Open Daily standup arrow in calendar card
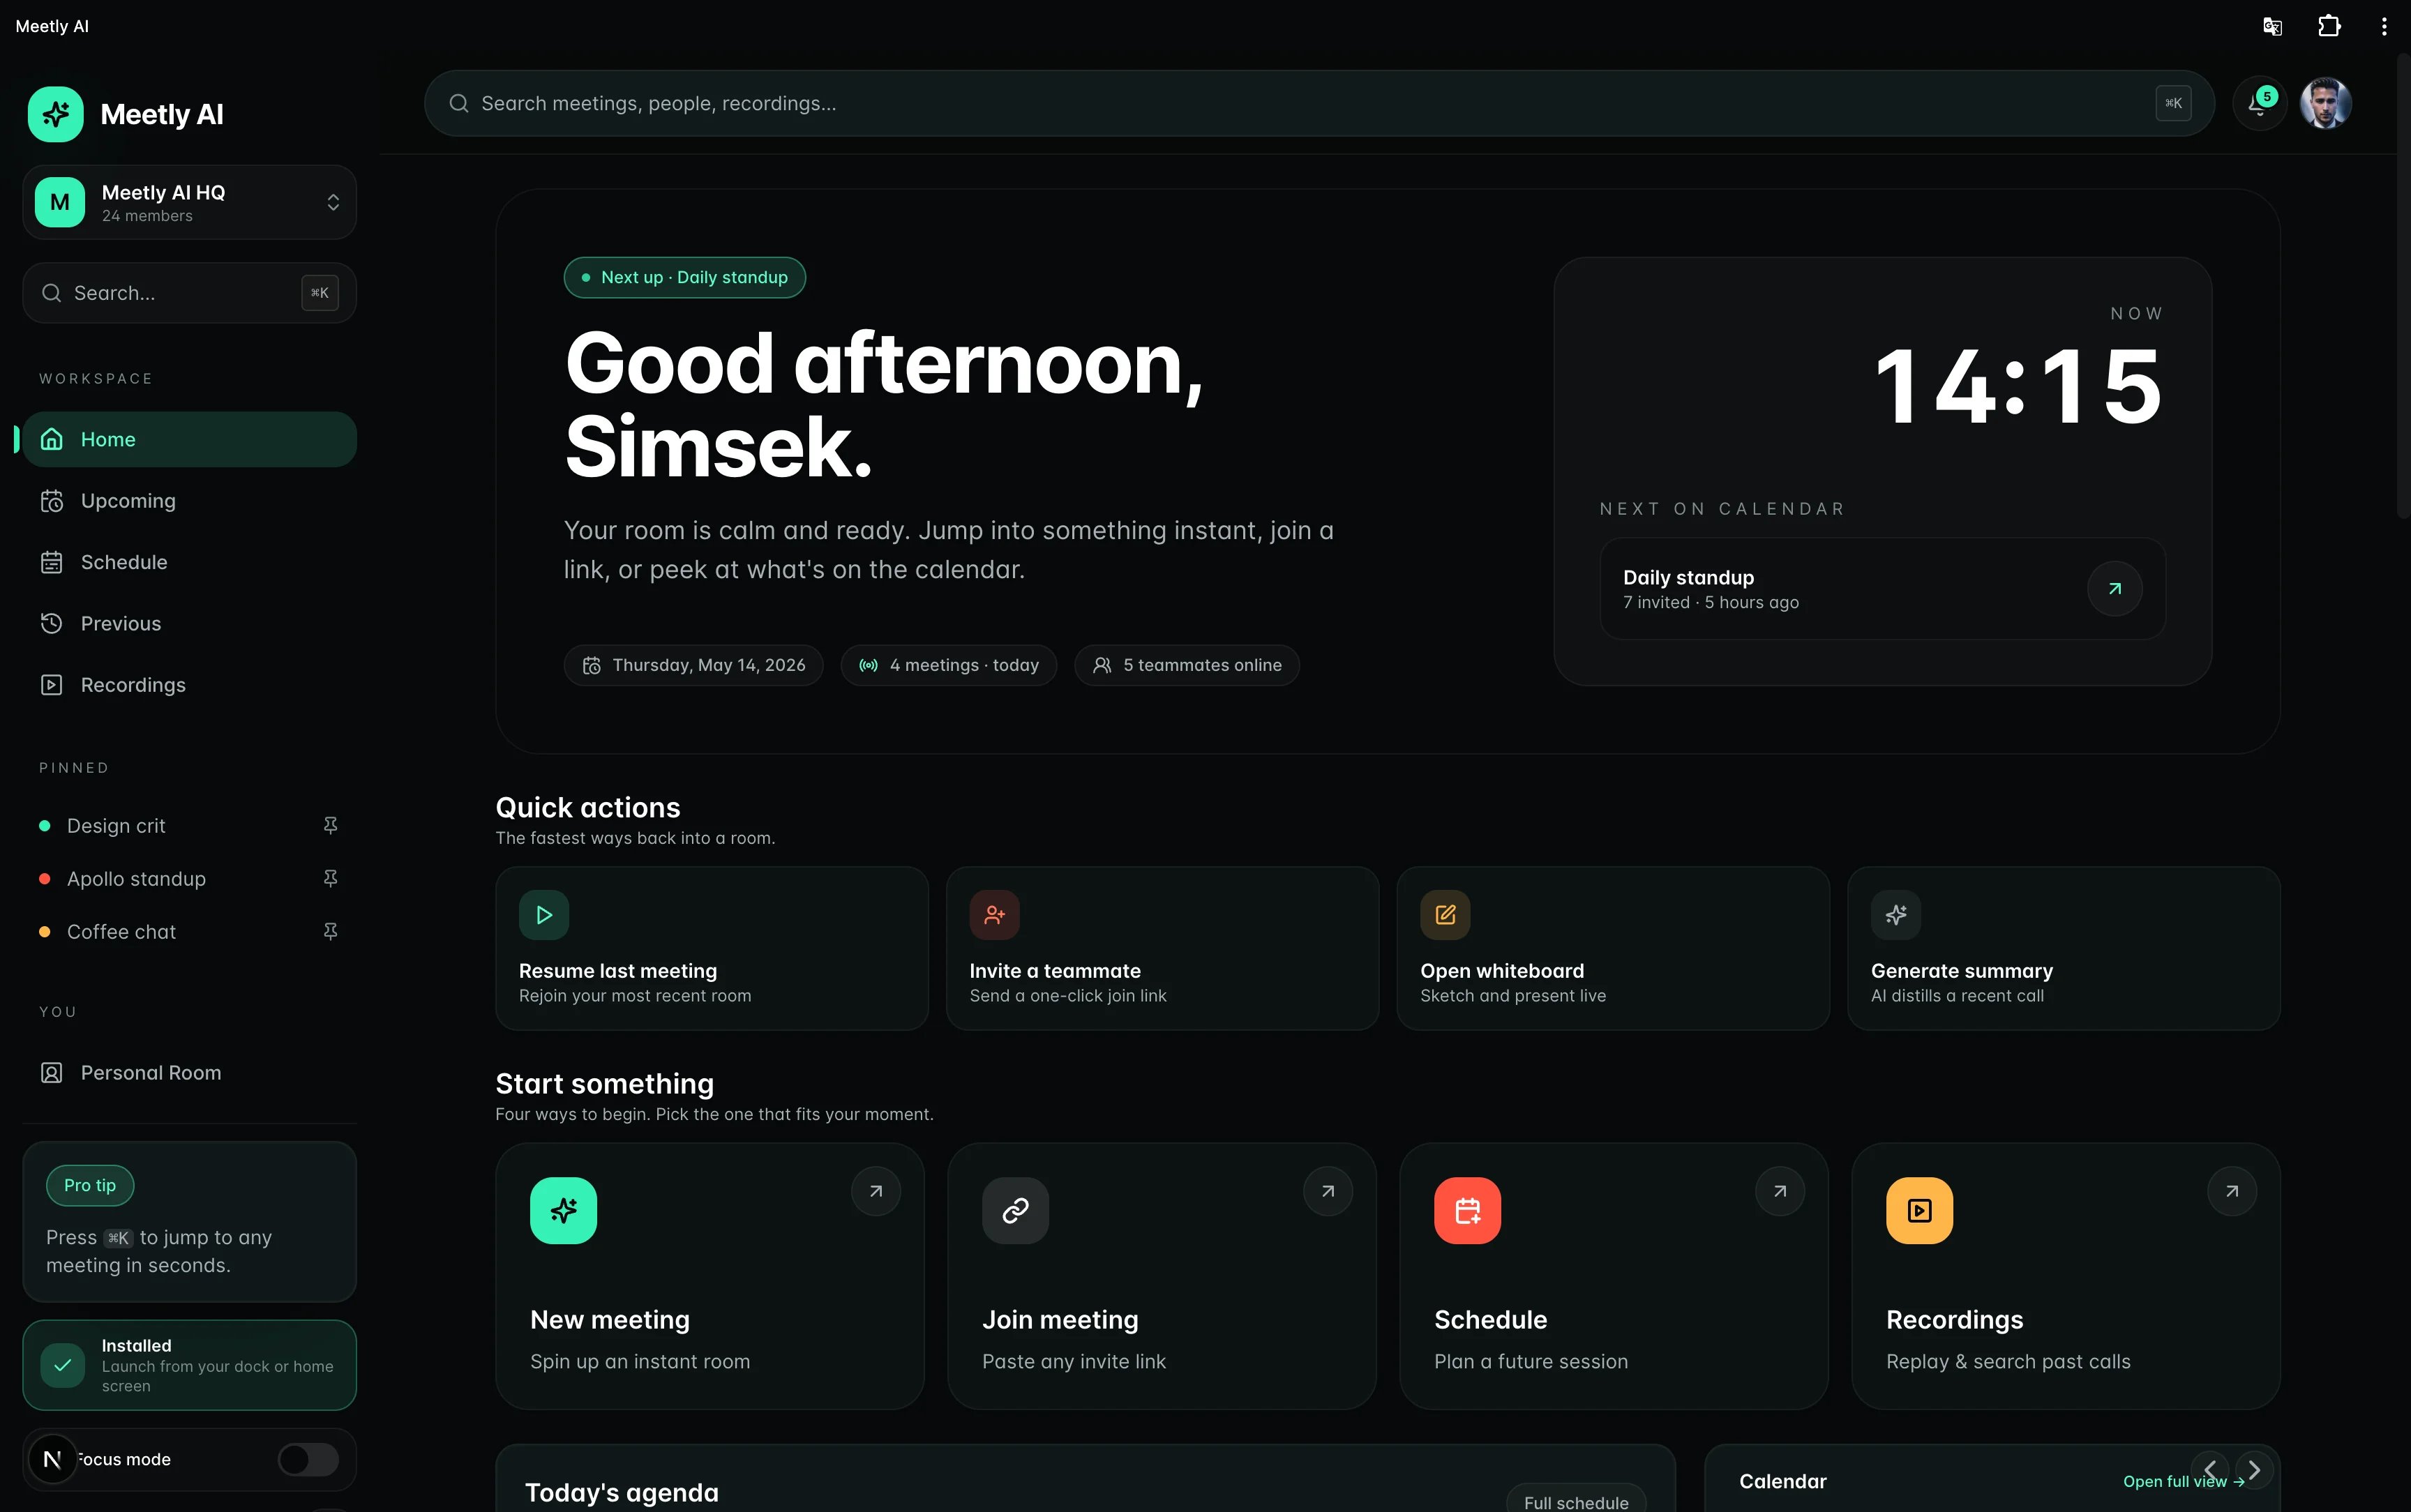The width and height of the screenshot is (2411, 1512). click(2114, 589)
